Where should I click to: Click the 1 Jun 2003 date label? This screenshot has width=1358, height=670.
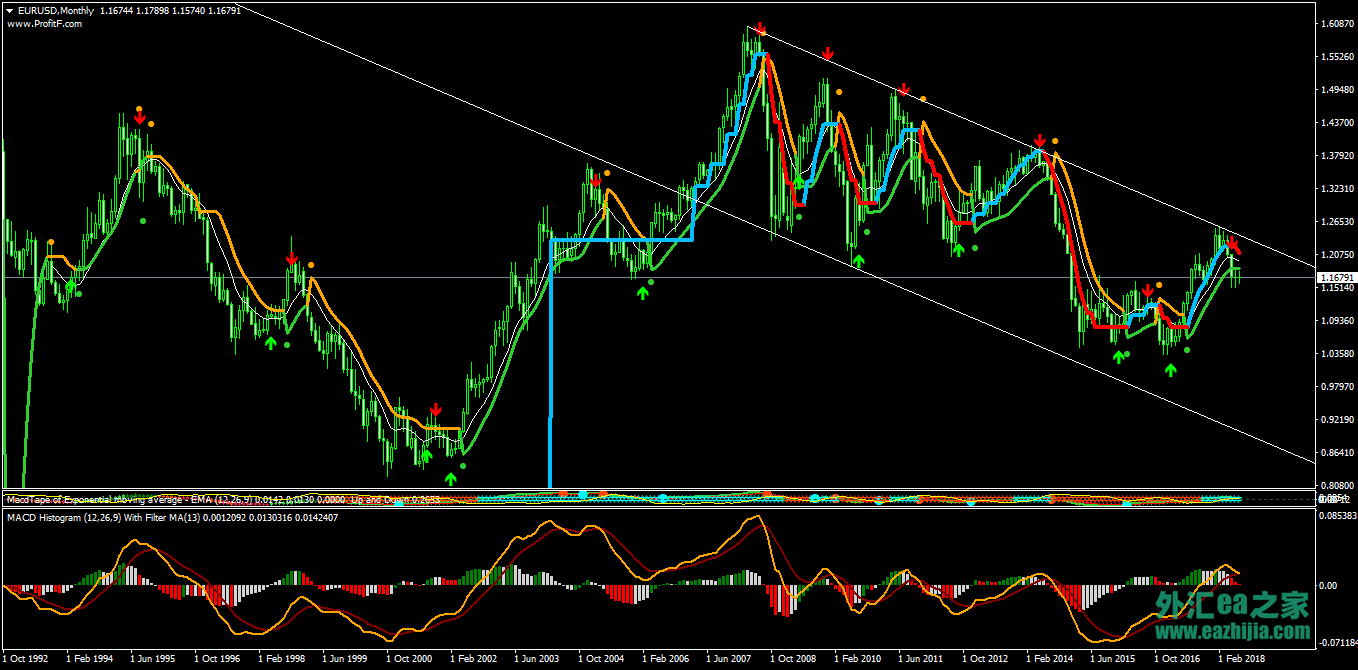tap(538, 660)
